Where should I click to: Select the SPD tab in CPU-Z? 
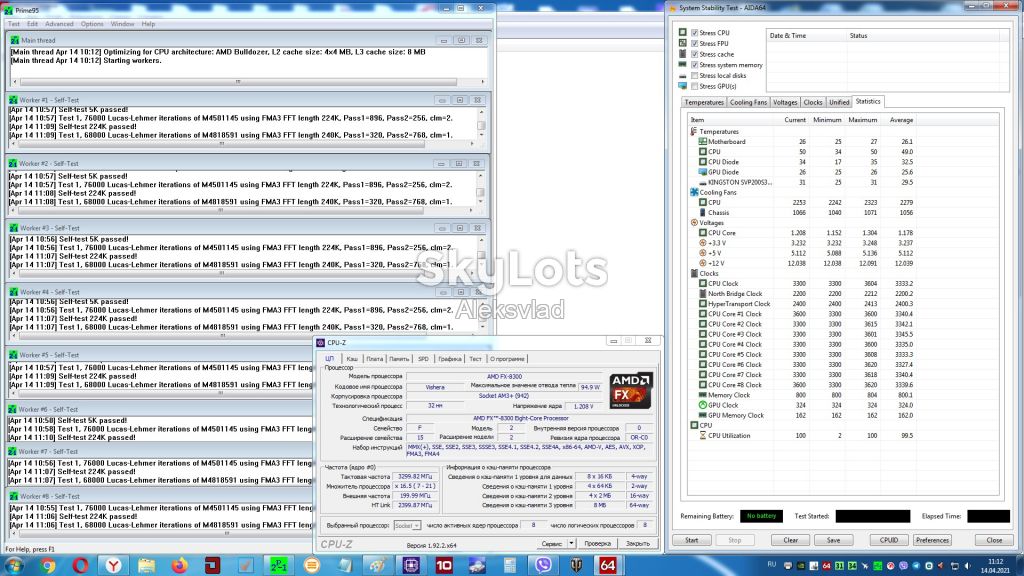coord(423,359)
